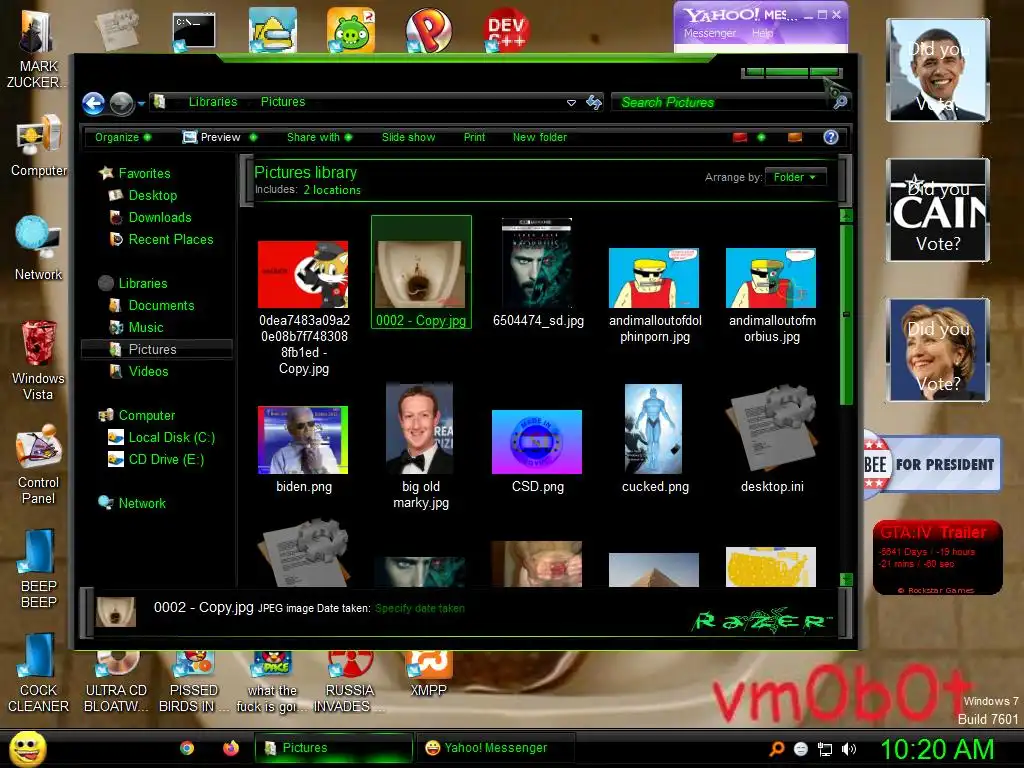Expand the address bar history dropdown
The image size is (1024, 768).
(571, 103)
